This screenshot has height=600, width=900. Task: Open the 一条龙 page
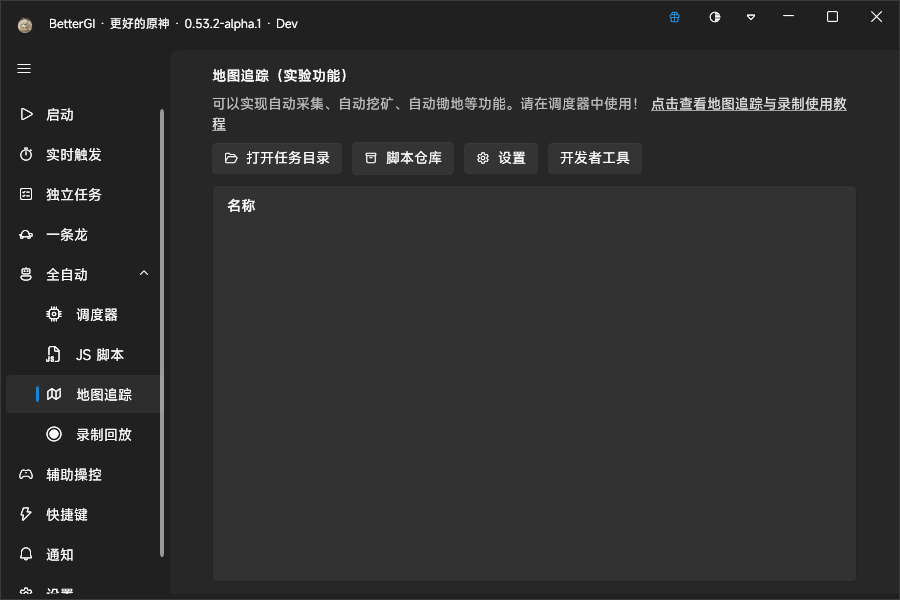83,235
